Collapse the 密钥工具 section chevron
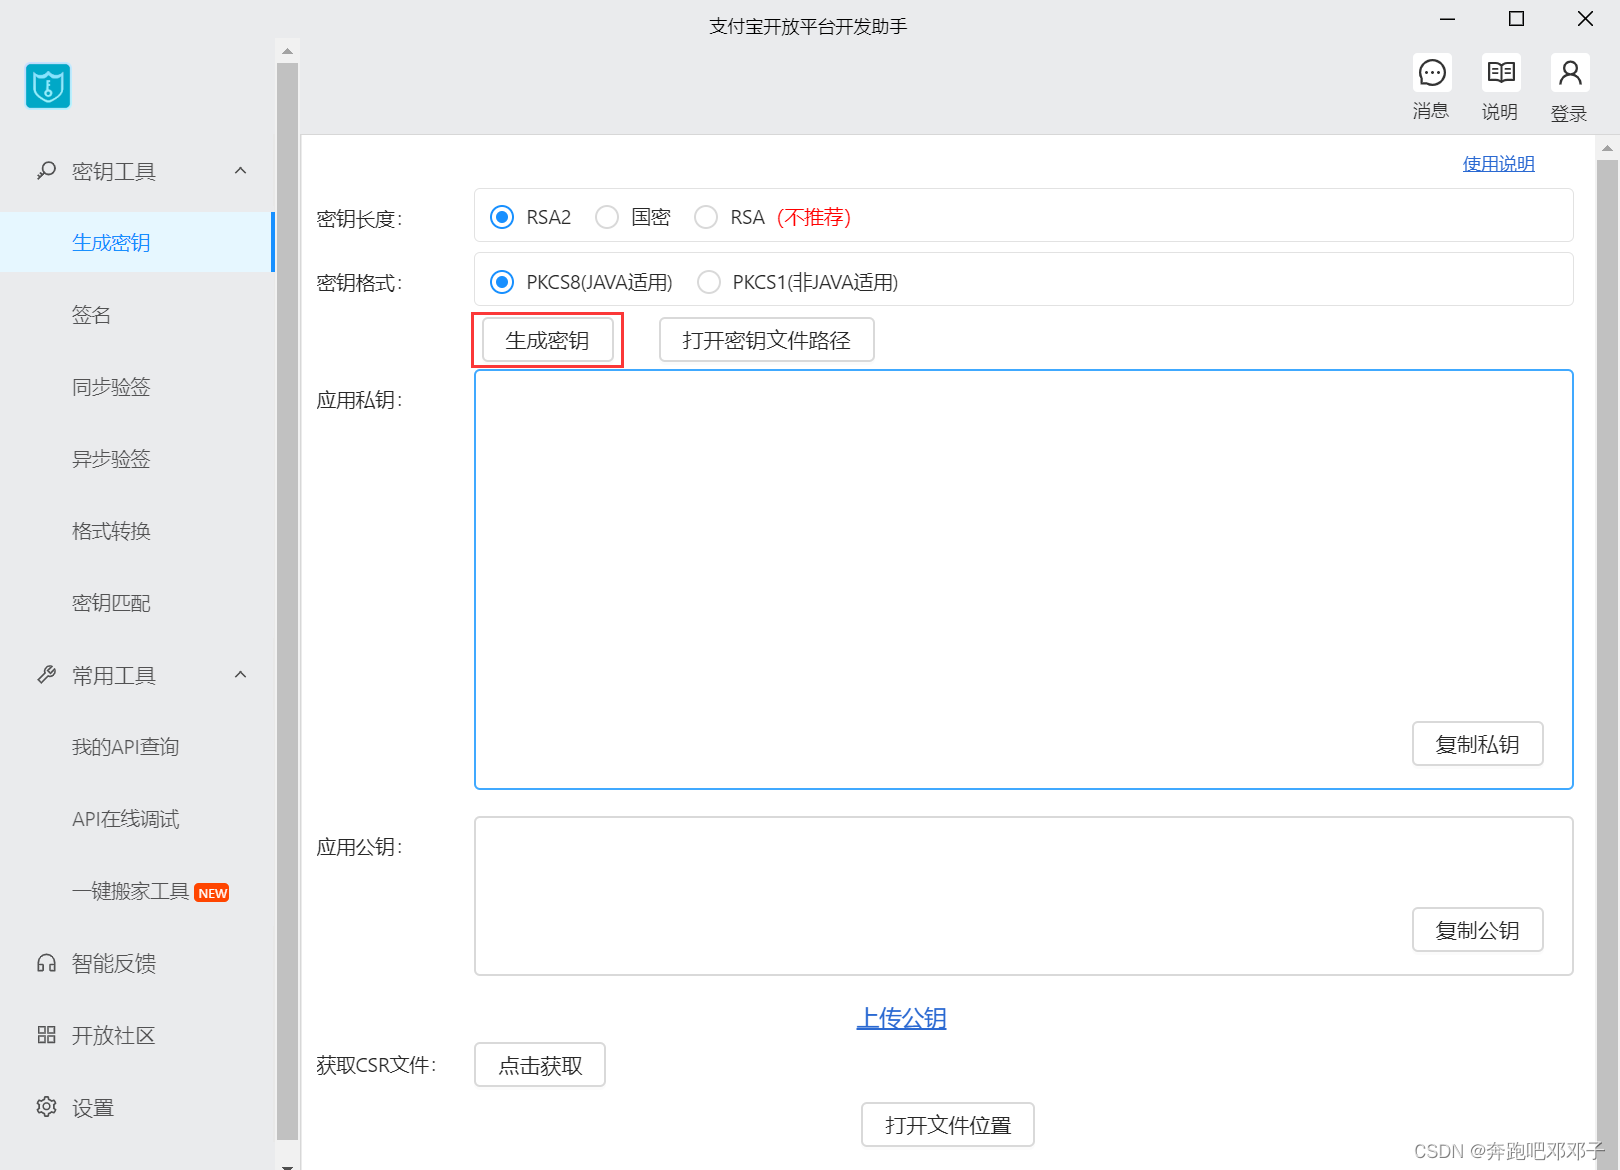 click(240, 171)
